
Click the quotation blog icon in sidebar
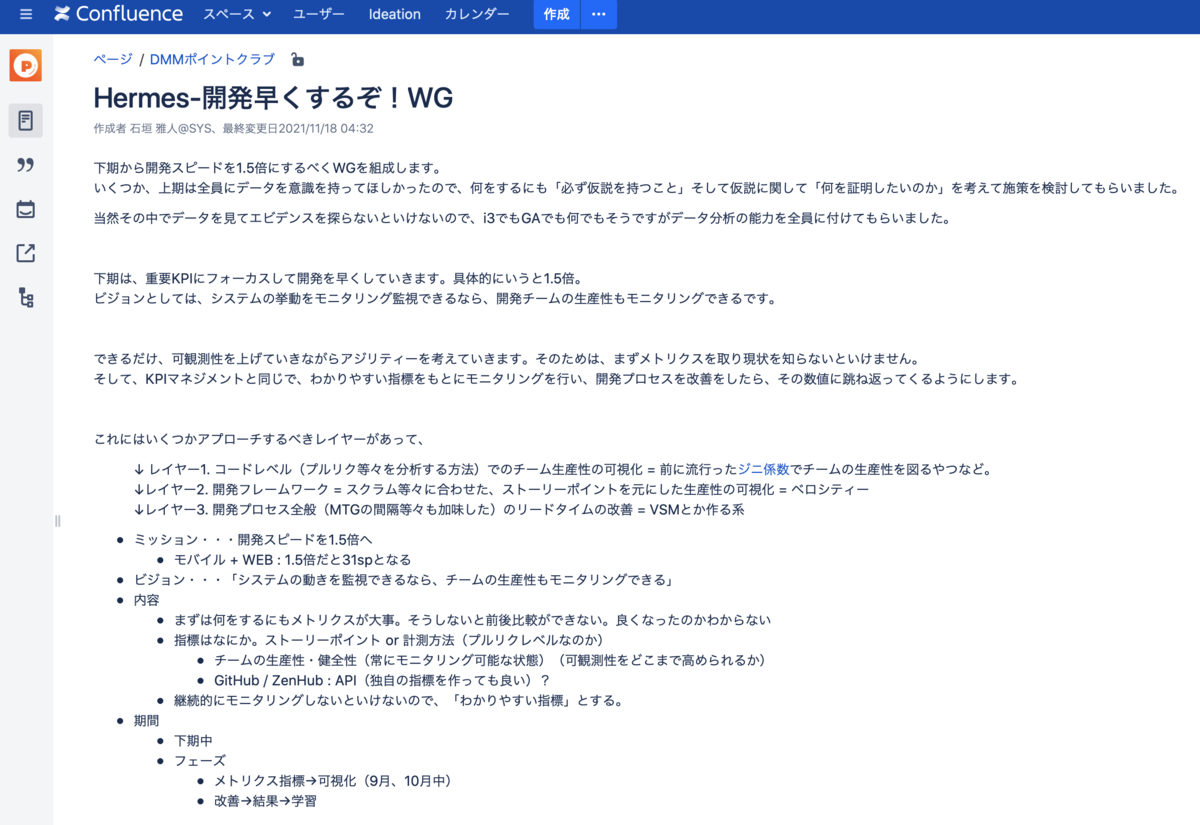(26, 166)
